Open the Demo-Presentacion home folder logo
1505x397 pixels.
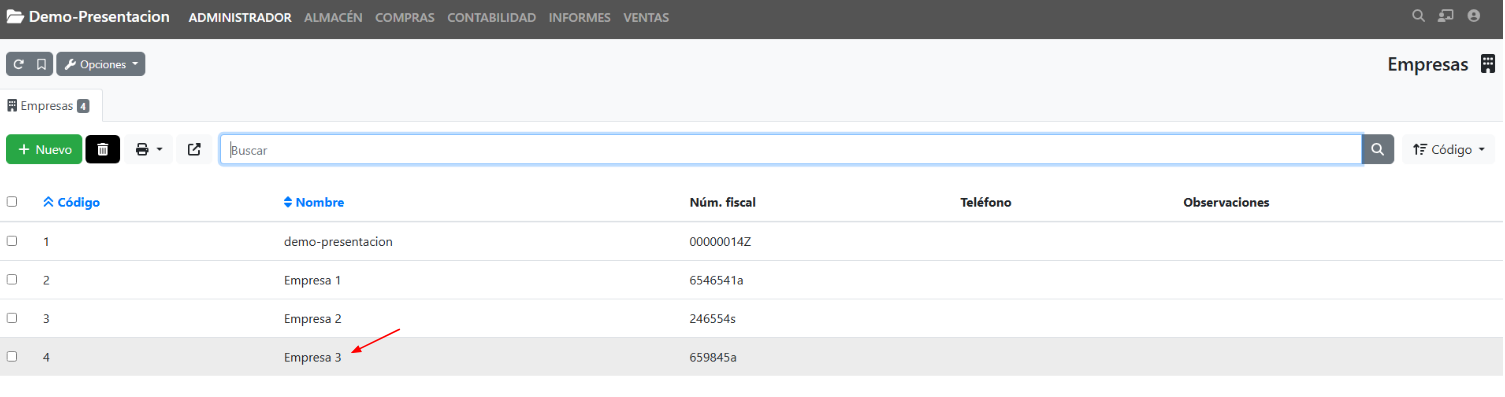point(89,17)
